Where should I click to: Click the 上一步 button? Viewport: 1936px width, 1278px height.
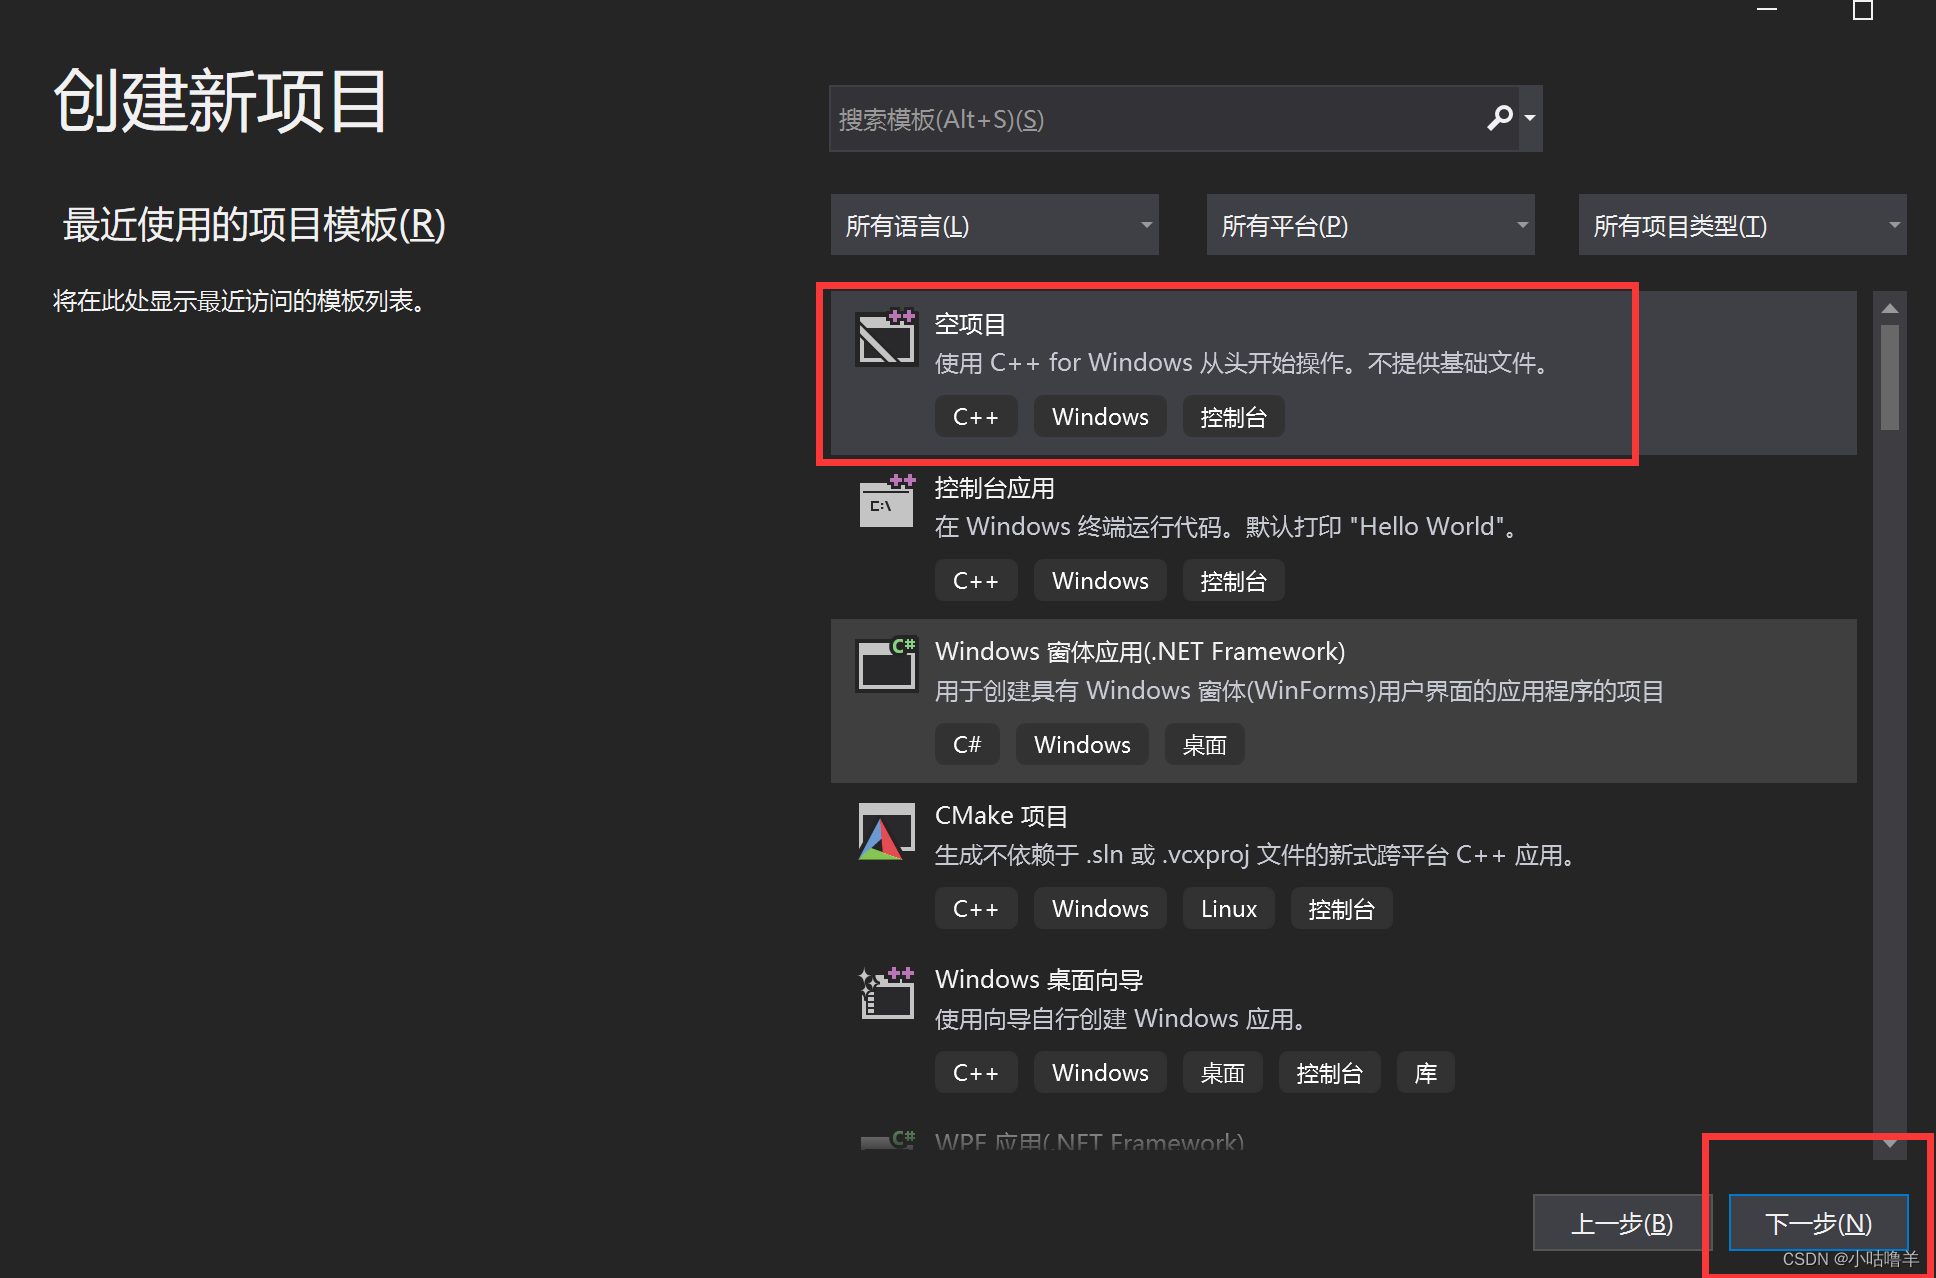(1622, 1222)
